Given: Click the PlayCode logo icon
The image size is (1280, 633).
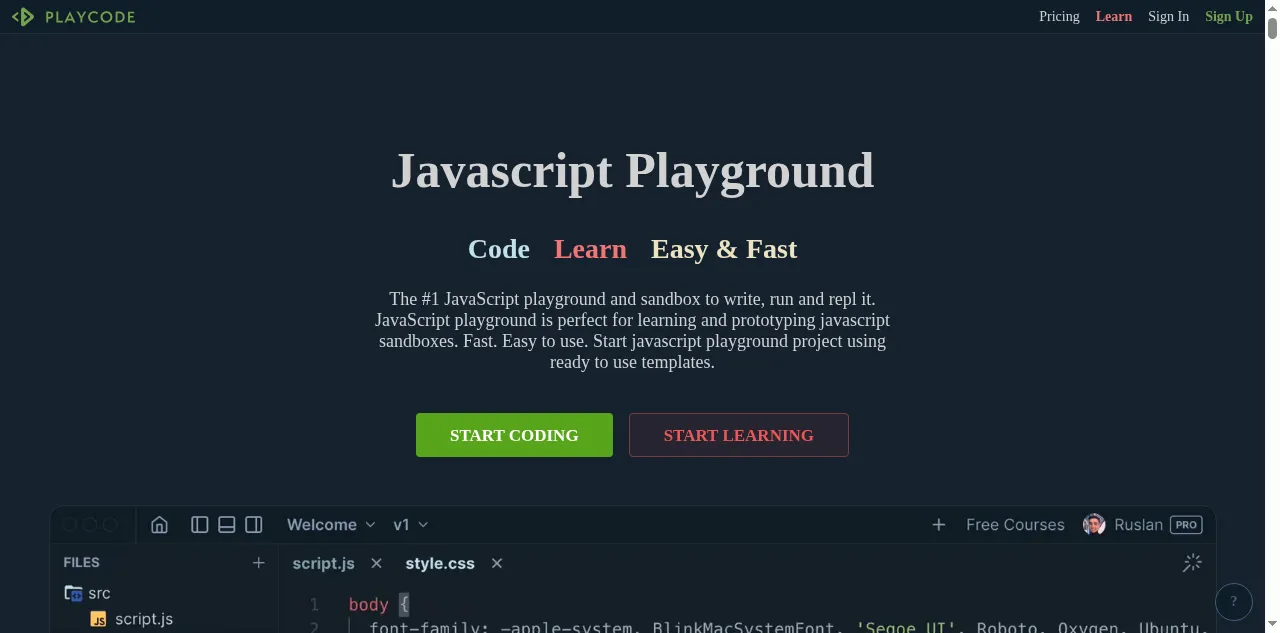Looking at the screenshot, I should 23,17.
